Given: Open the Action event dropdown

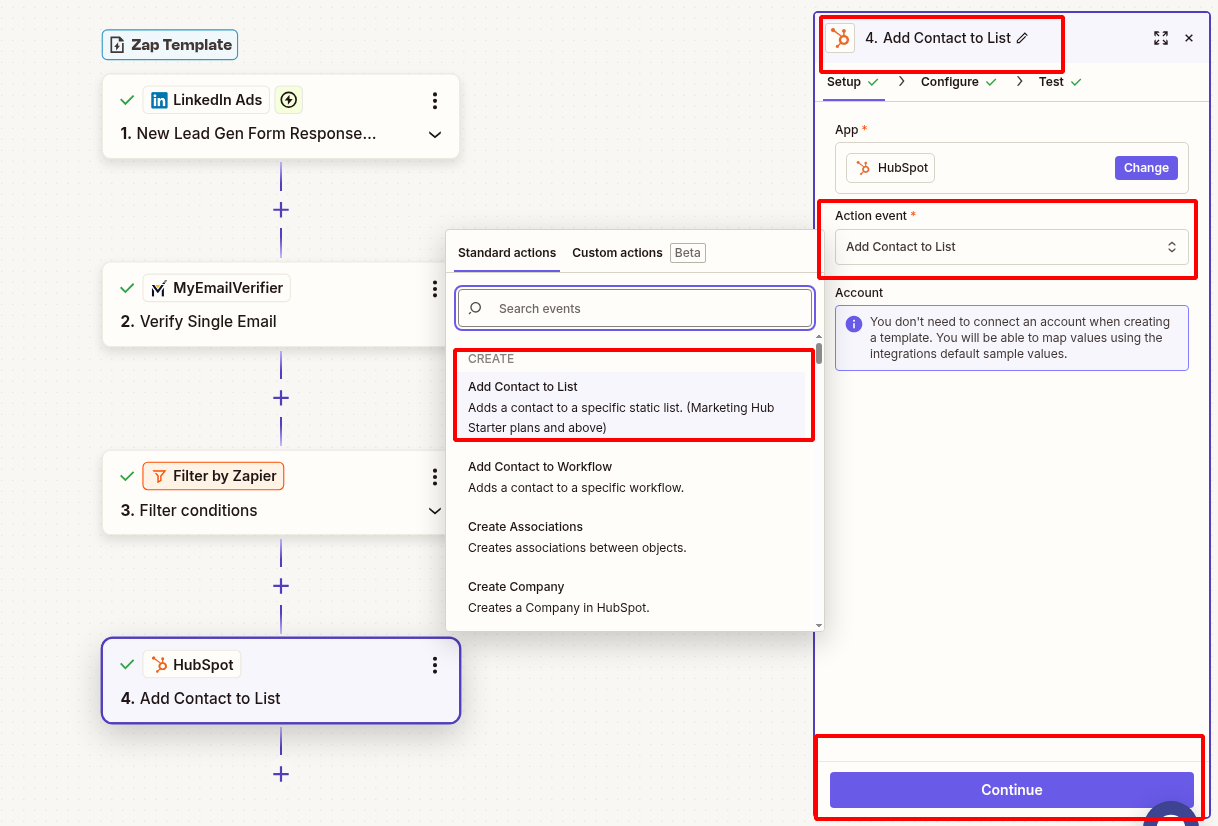Looking at the screenshot, I should coord(1011,247).
